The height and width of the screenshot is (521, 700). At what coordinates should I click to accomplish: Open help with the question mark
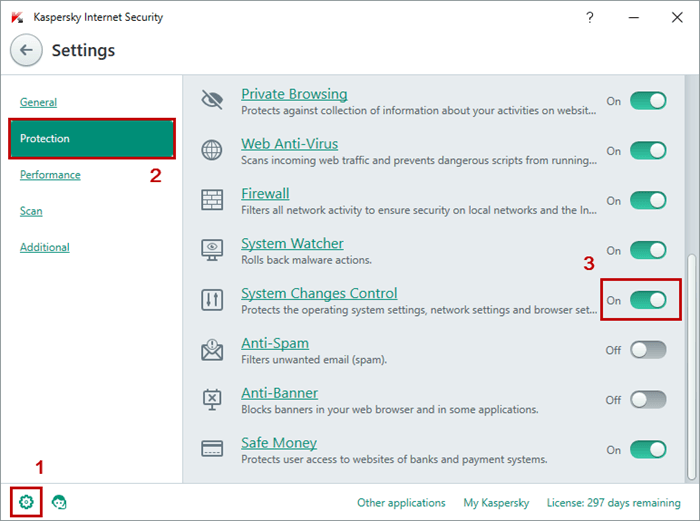pos(590,17)
